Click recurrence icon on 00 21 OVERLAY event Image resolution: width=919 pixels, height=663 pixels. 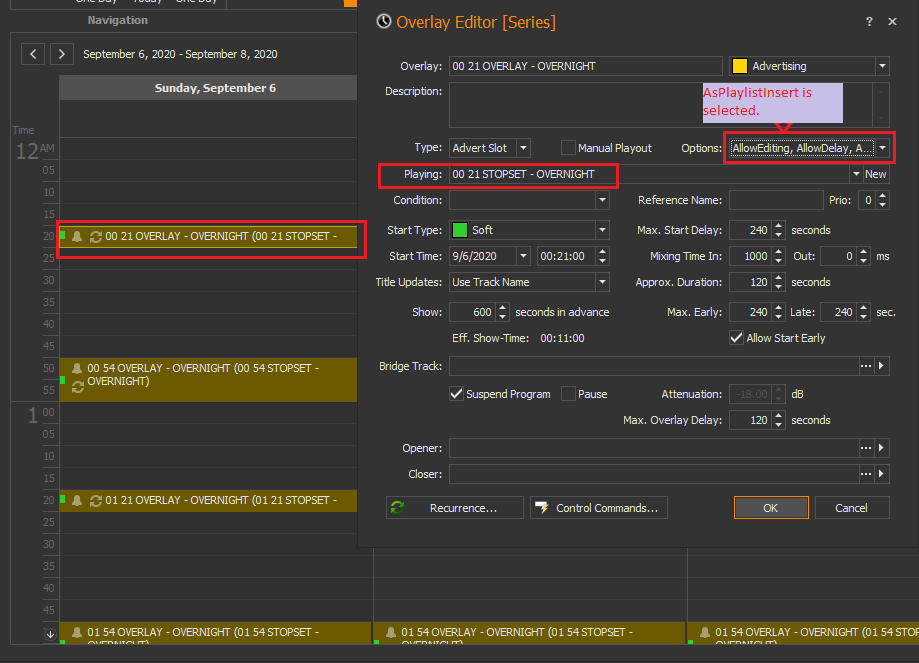pyautogui.click(x=96, y=236)
